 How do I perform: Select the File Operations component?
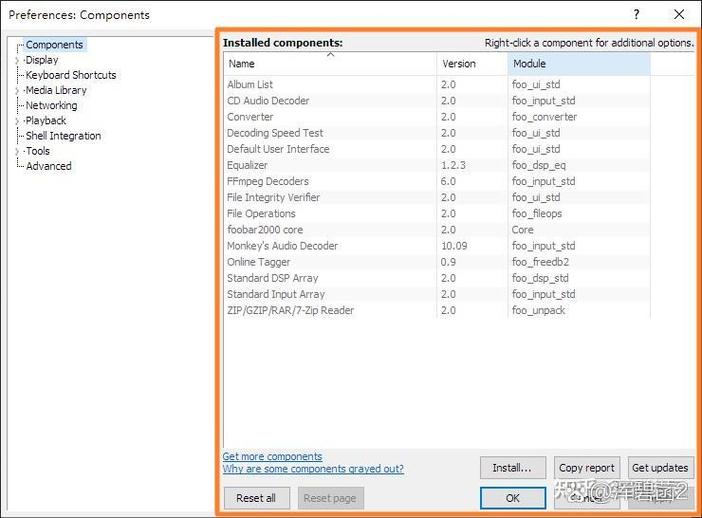[437, 213]
